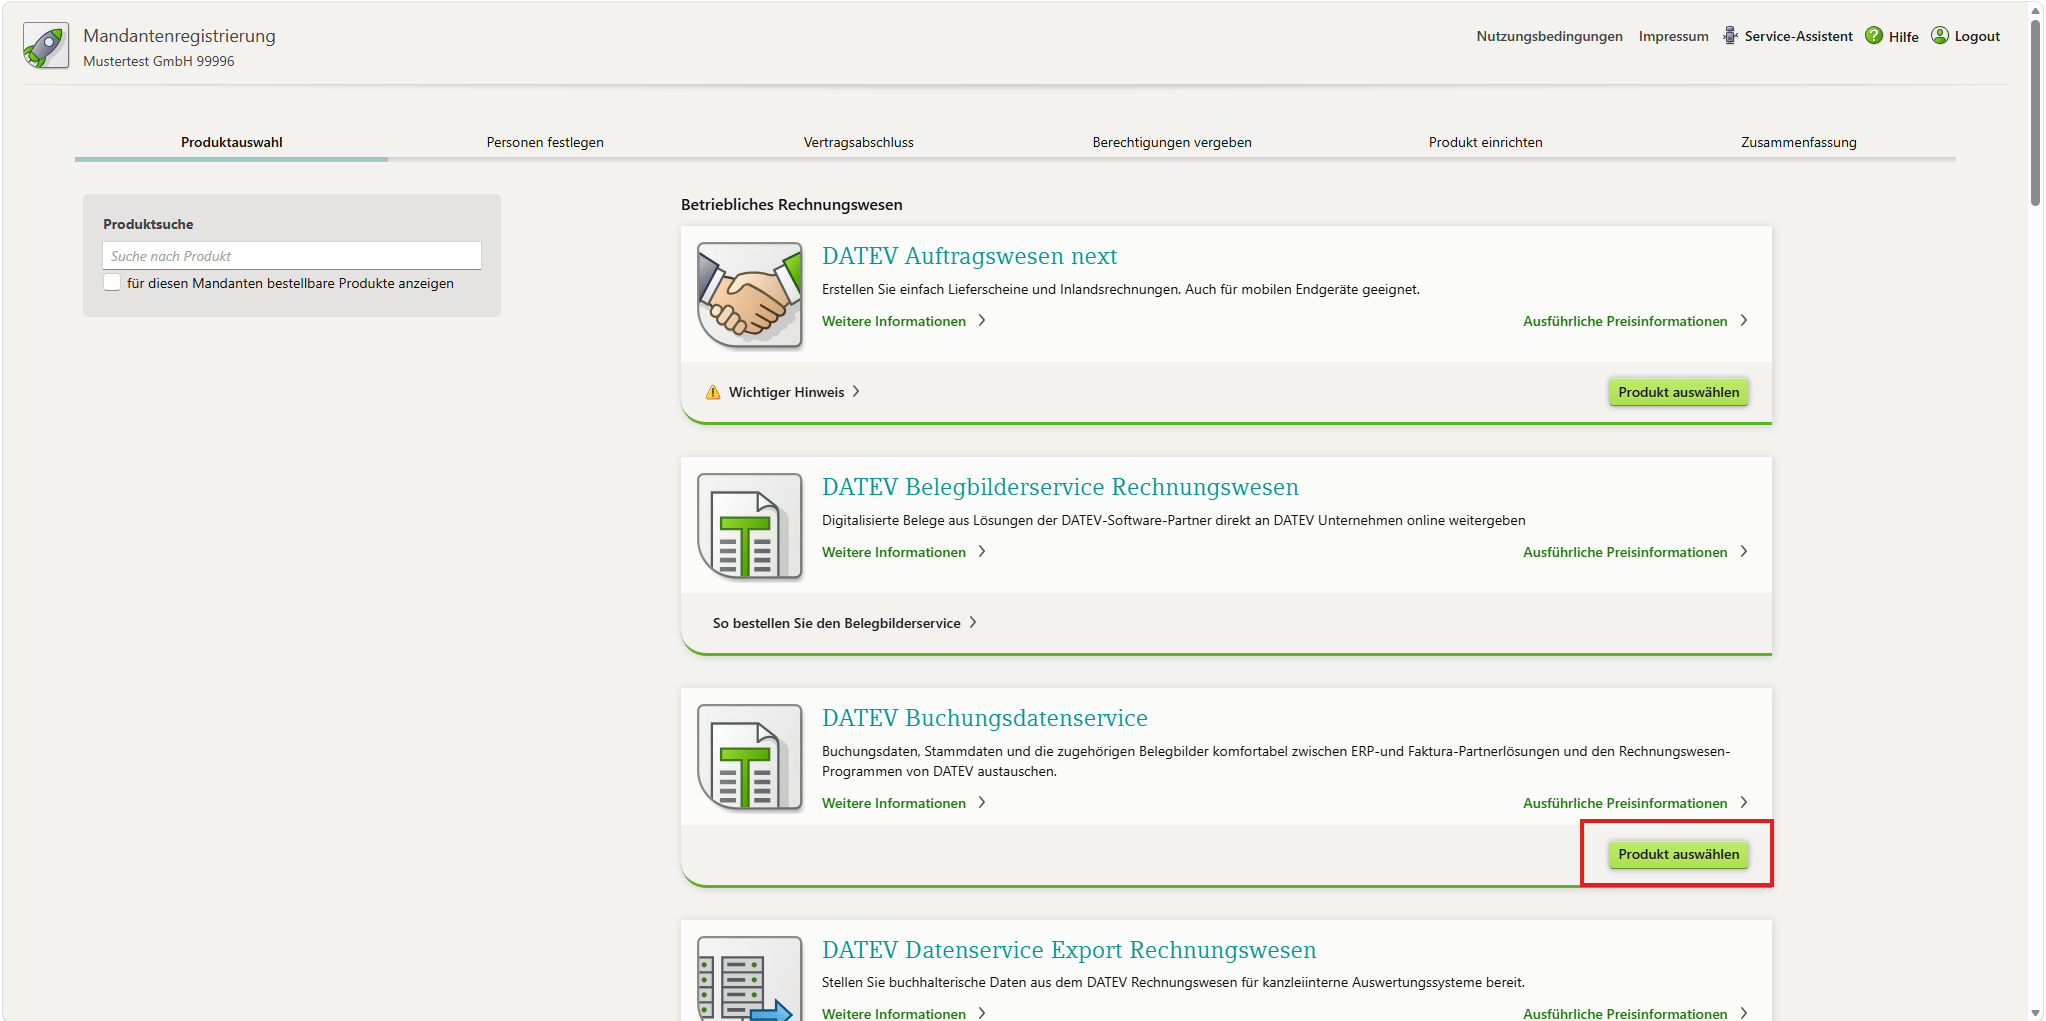The height and width of the screenshot is (1021, 2046).
Task: Click the DATEV Auftragswesen next handshake icon
Action: (x=750, y=295)
